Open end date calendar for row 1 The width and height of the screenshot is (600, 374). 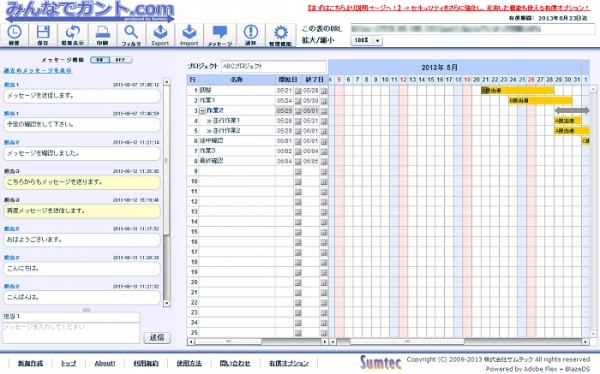pos(324,91)
